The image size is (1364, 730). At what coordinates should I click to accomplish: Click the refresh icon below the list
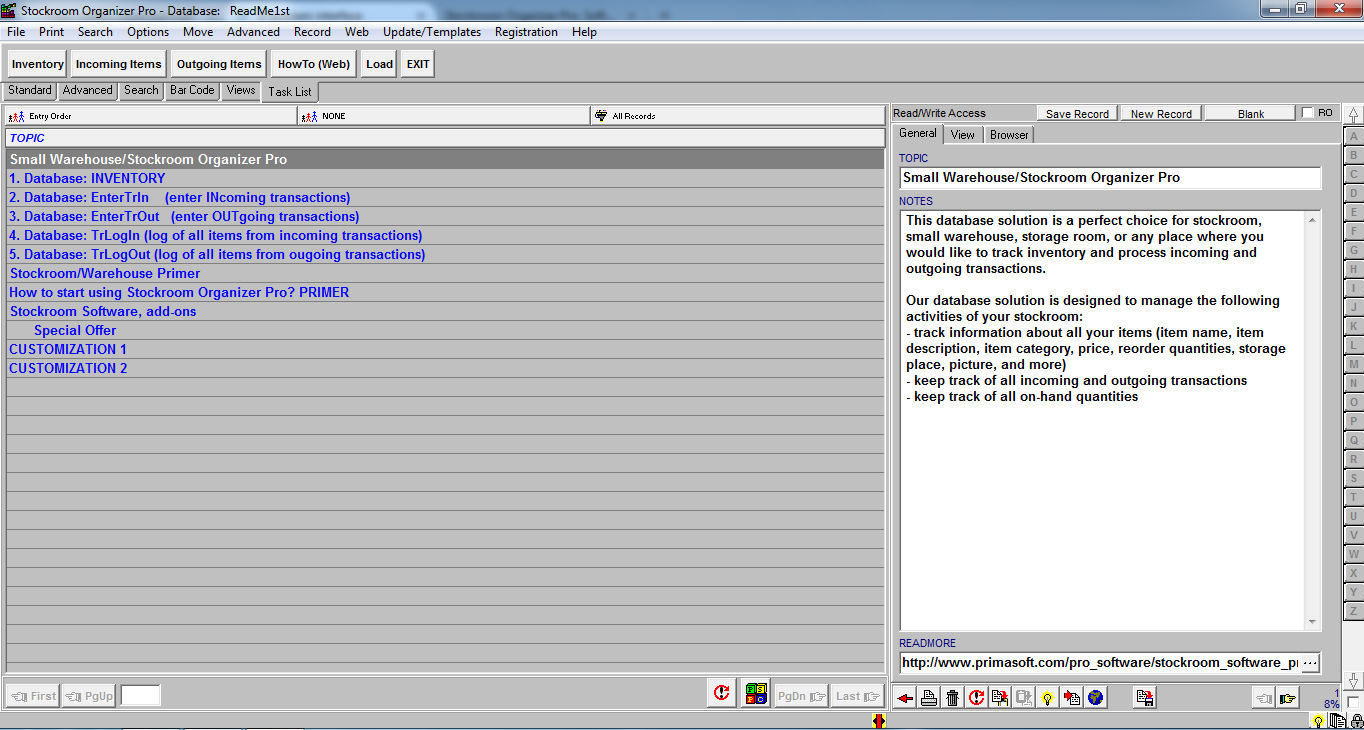(722, 694)
